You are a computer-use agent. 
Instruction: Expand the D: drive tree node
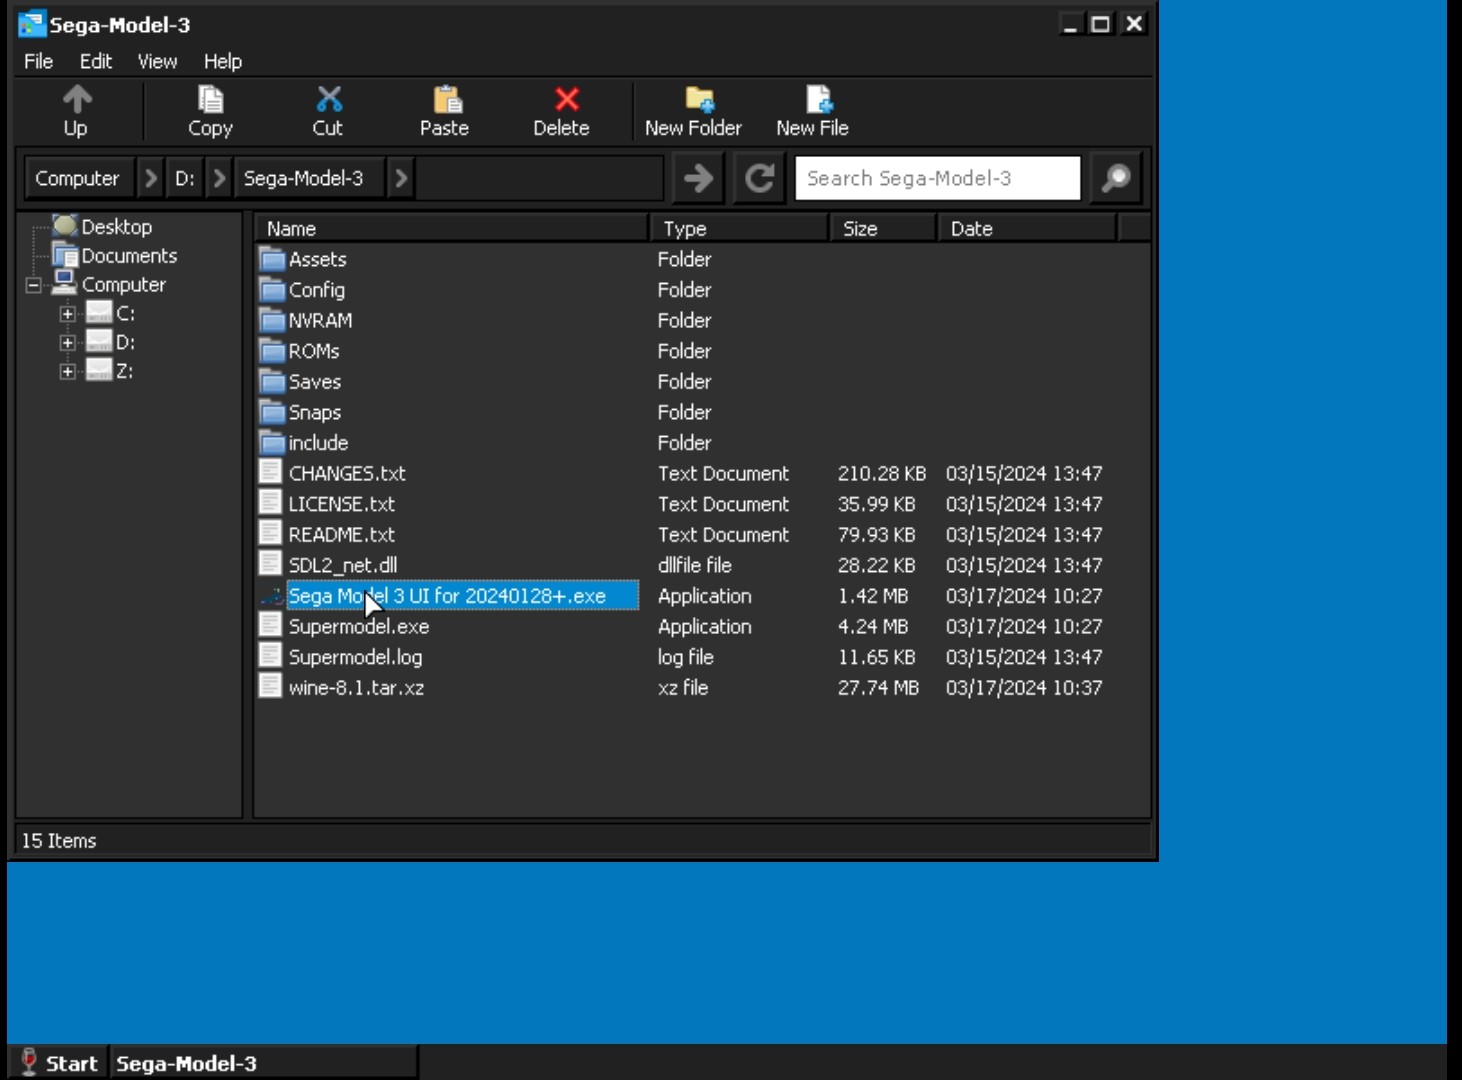[x=67, y=343]
